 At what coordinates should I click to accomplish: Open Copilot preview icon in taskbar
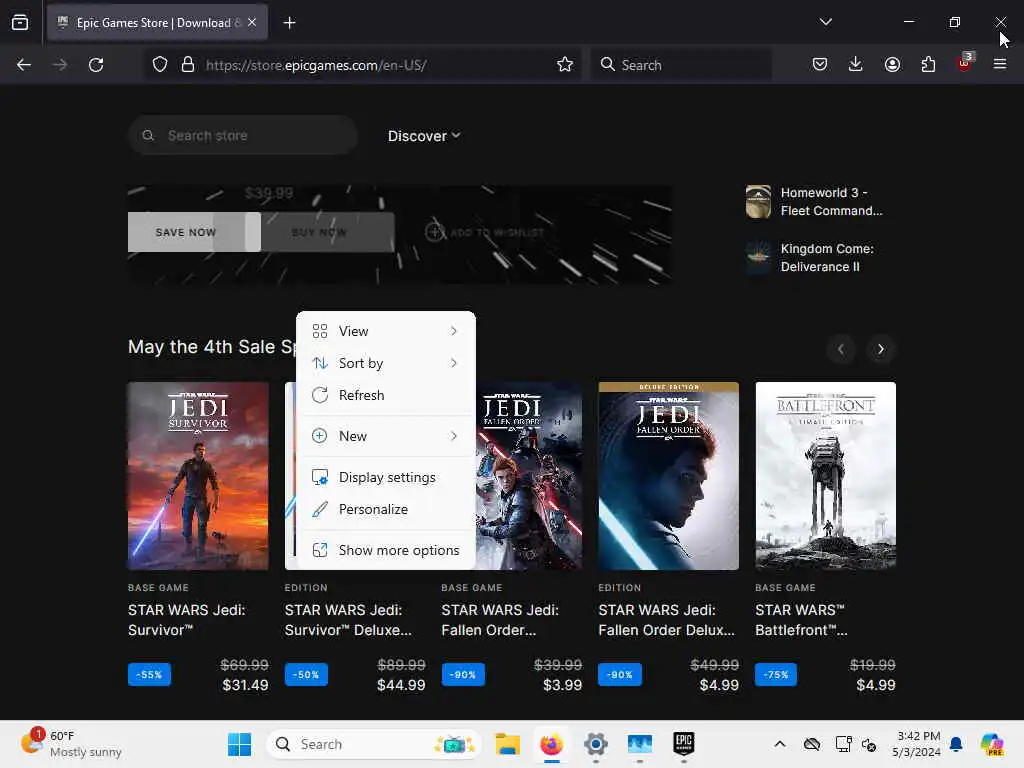pyautogui.click(x=992, y=744)
